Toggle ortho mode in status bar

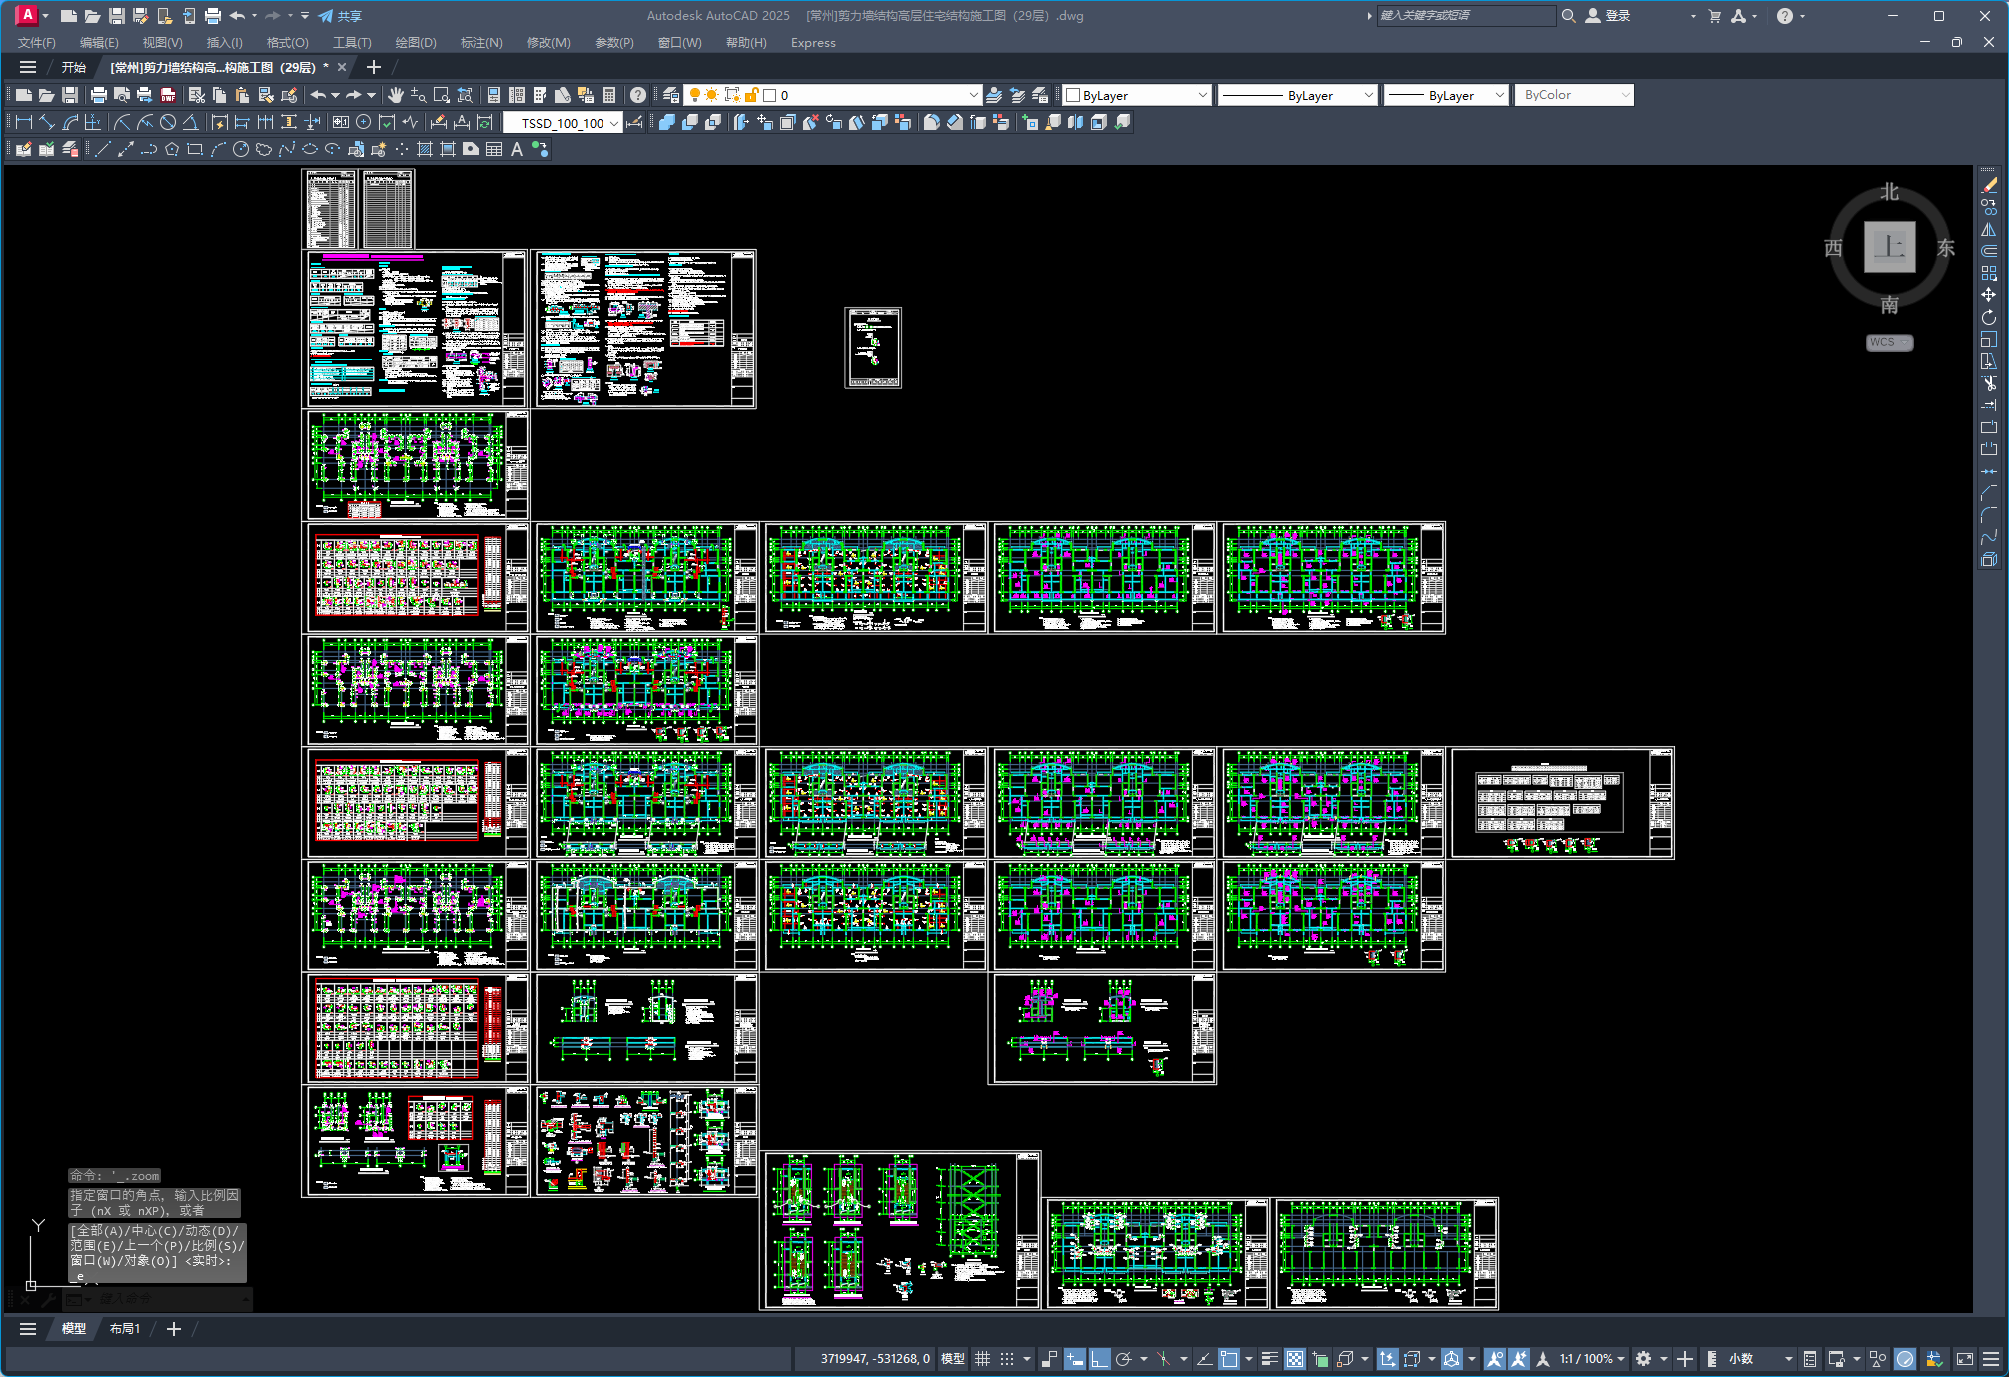click(1099, 1359)
